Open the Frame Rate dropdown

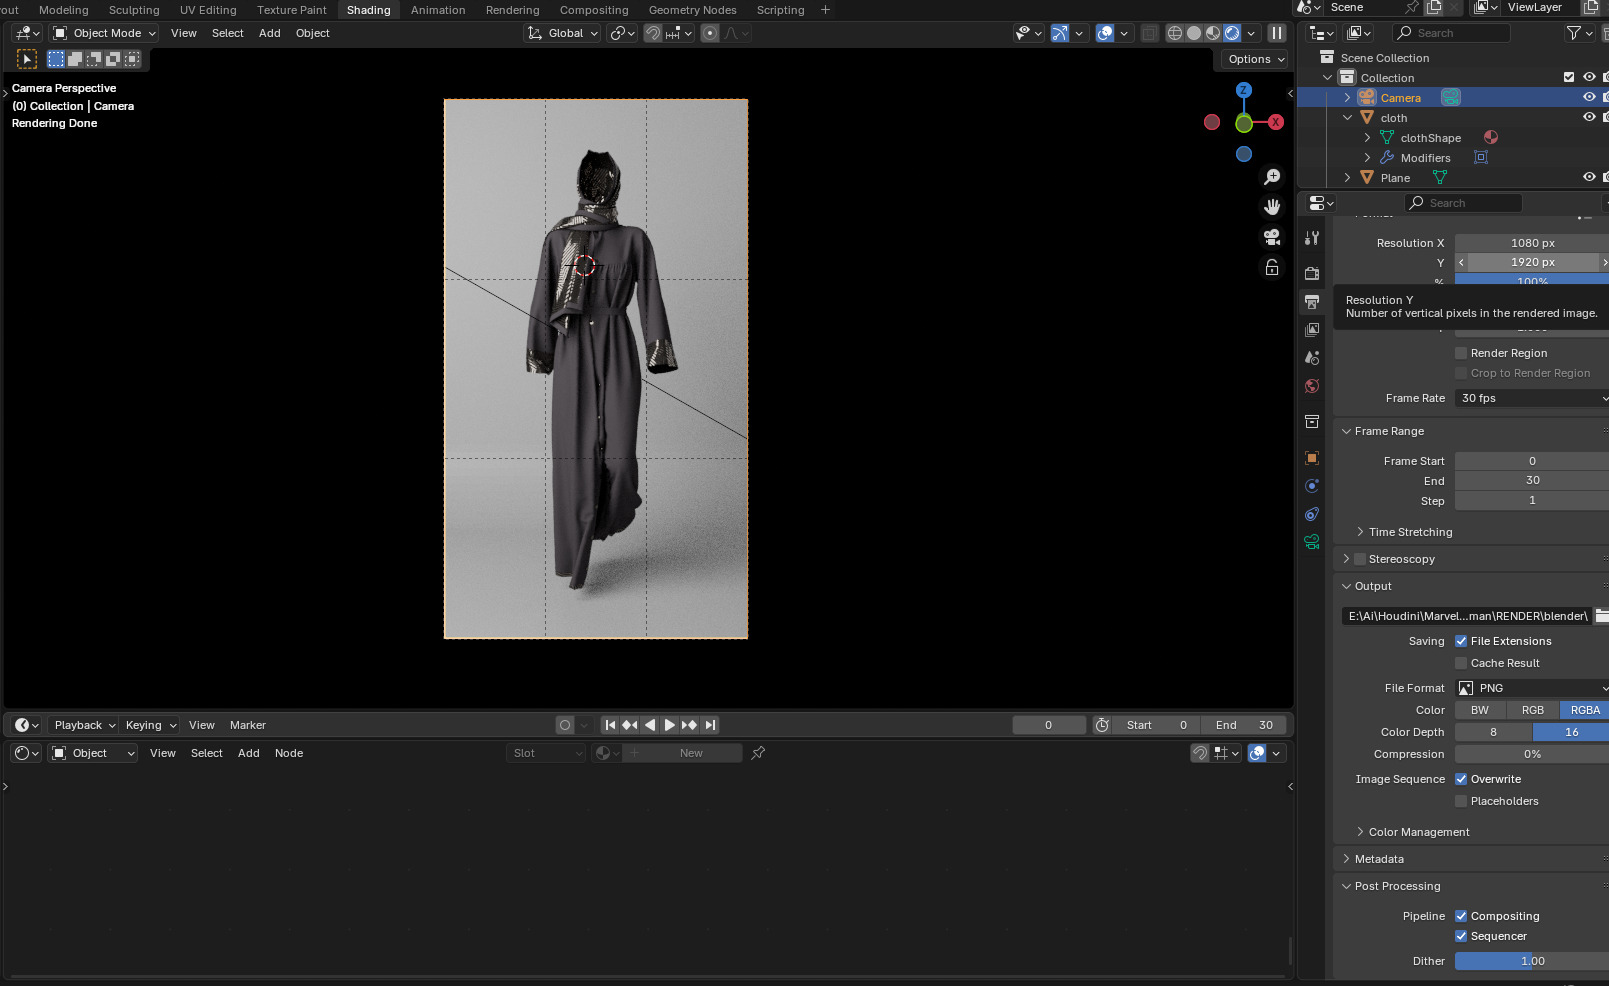click(1532, 398)
